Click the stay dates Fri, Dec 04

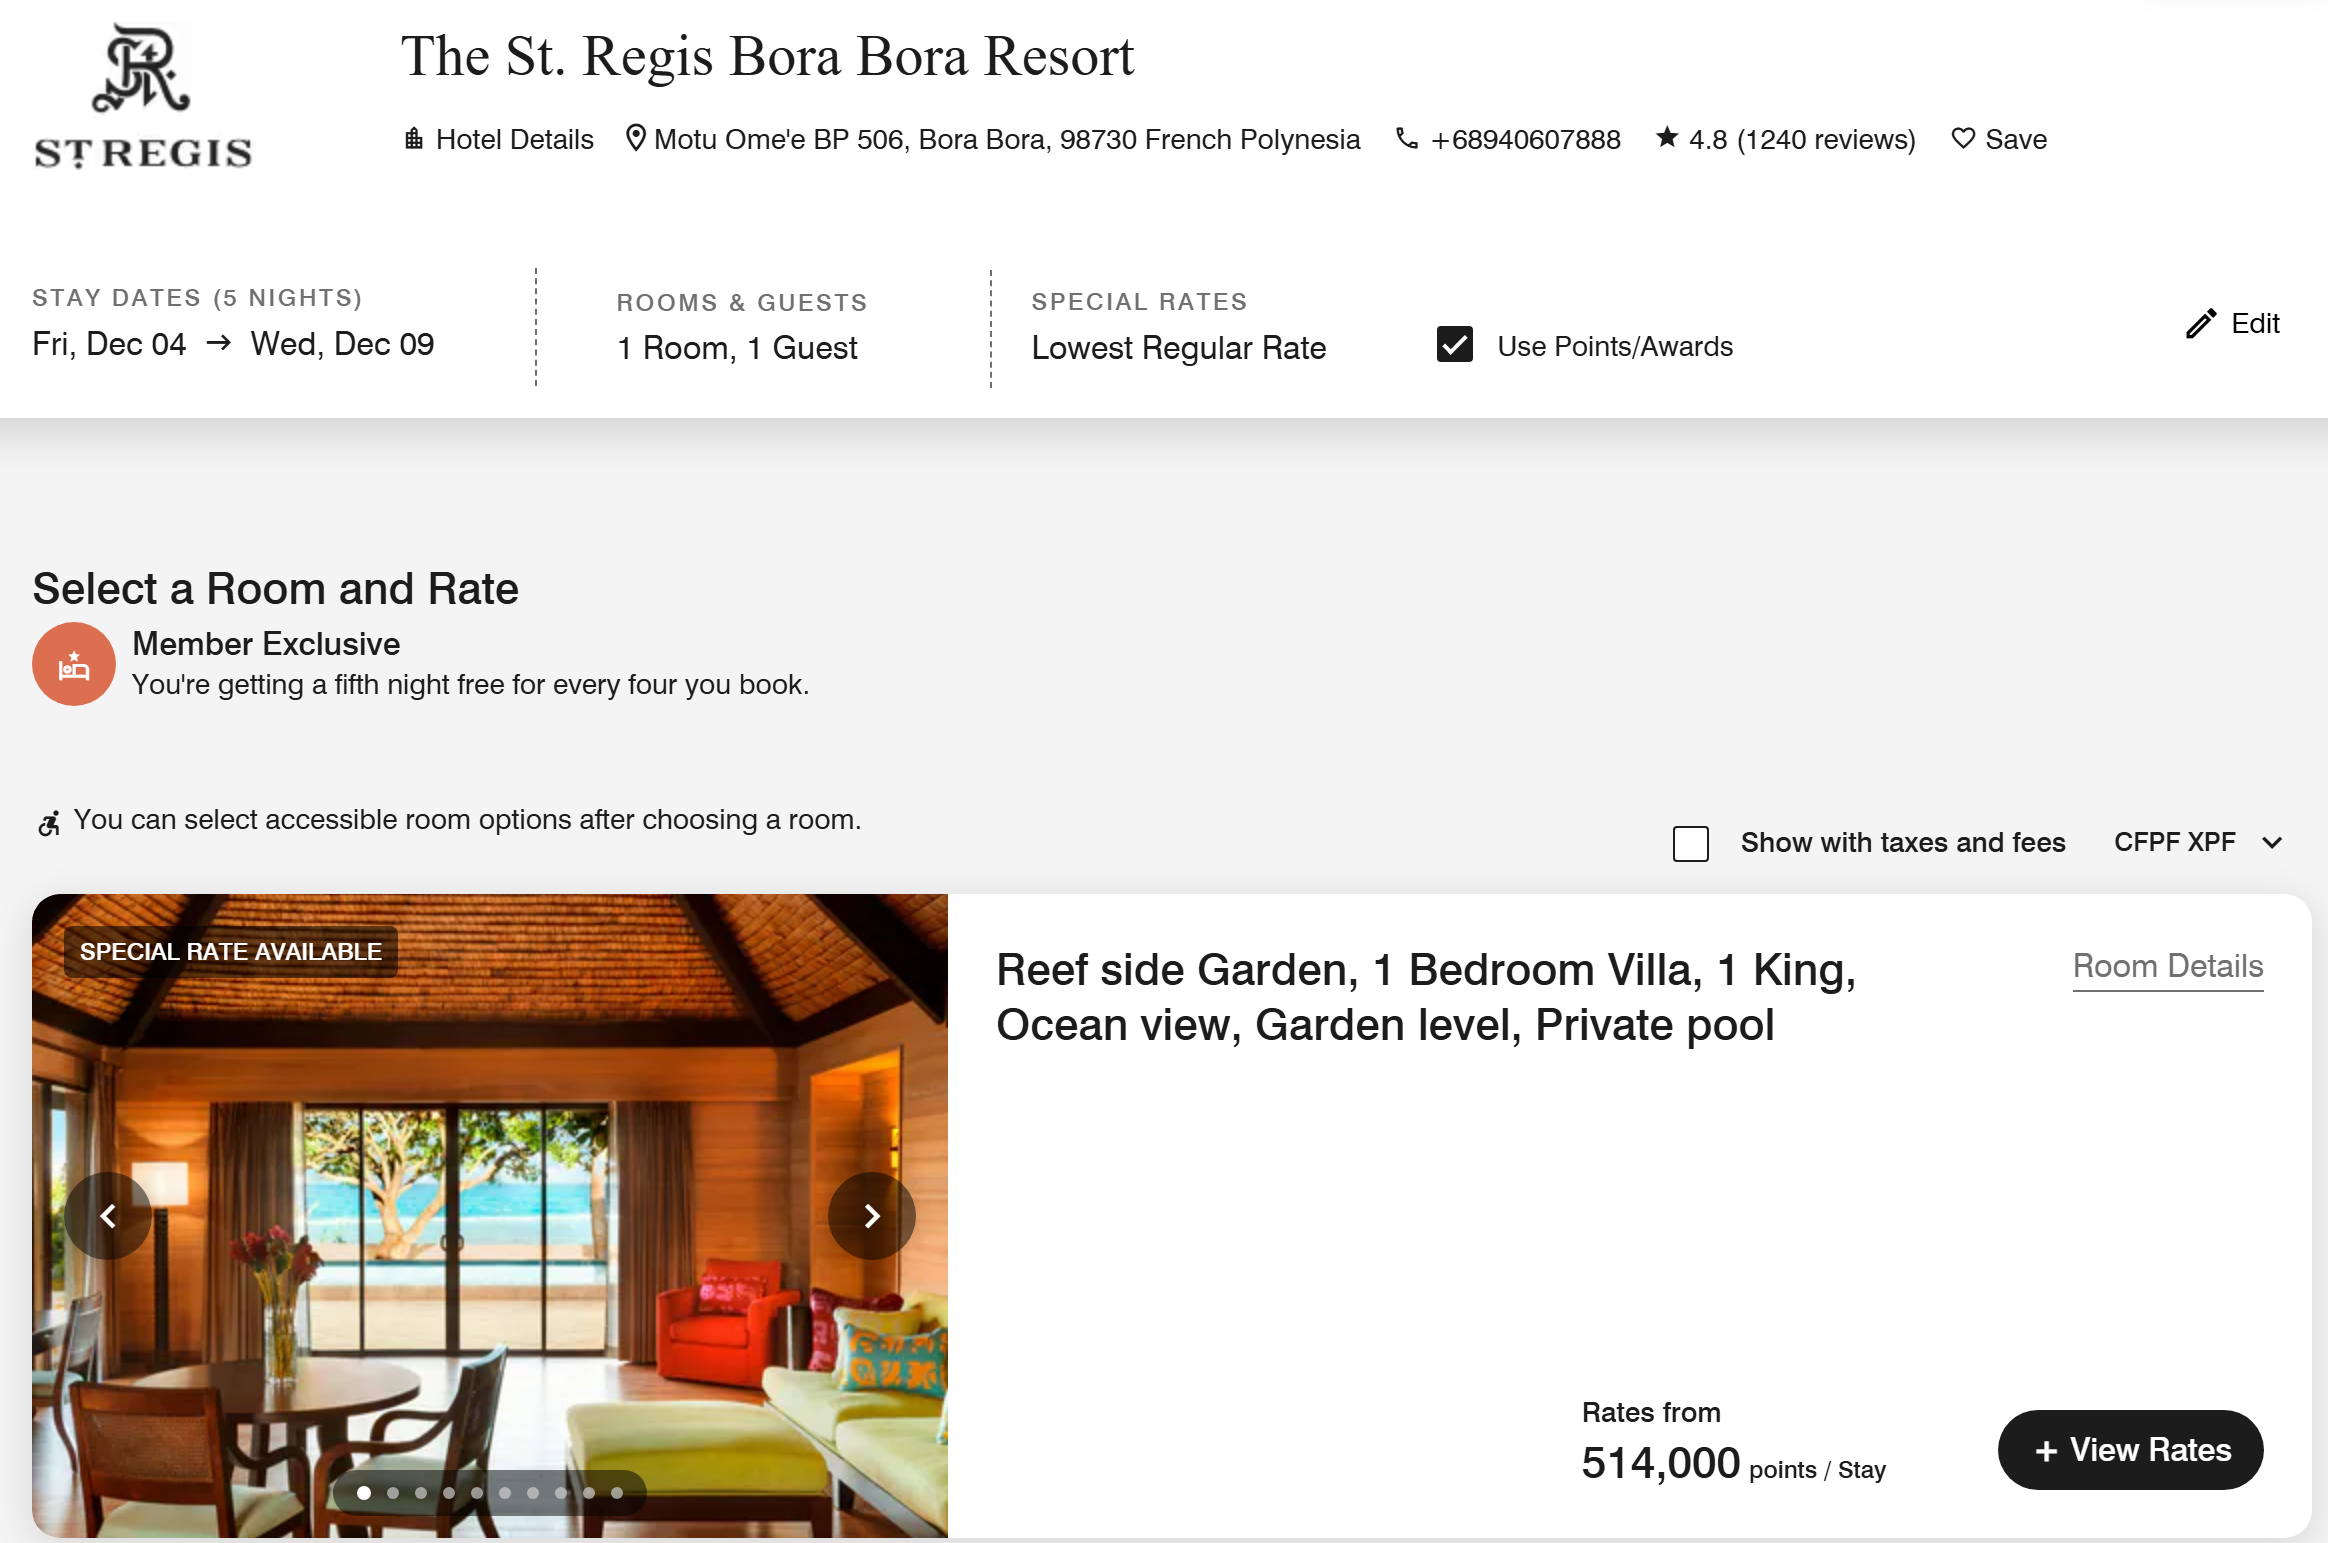tap(109, 344)
